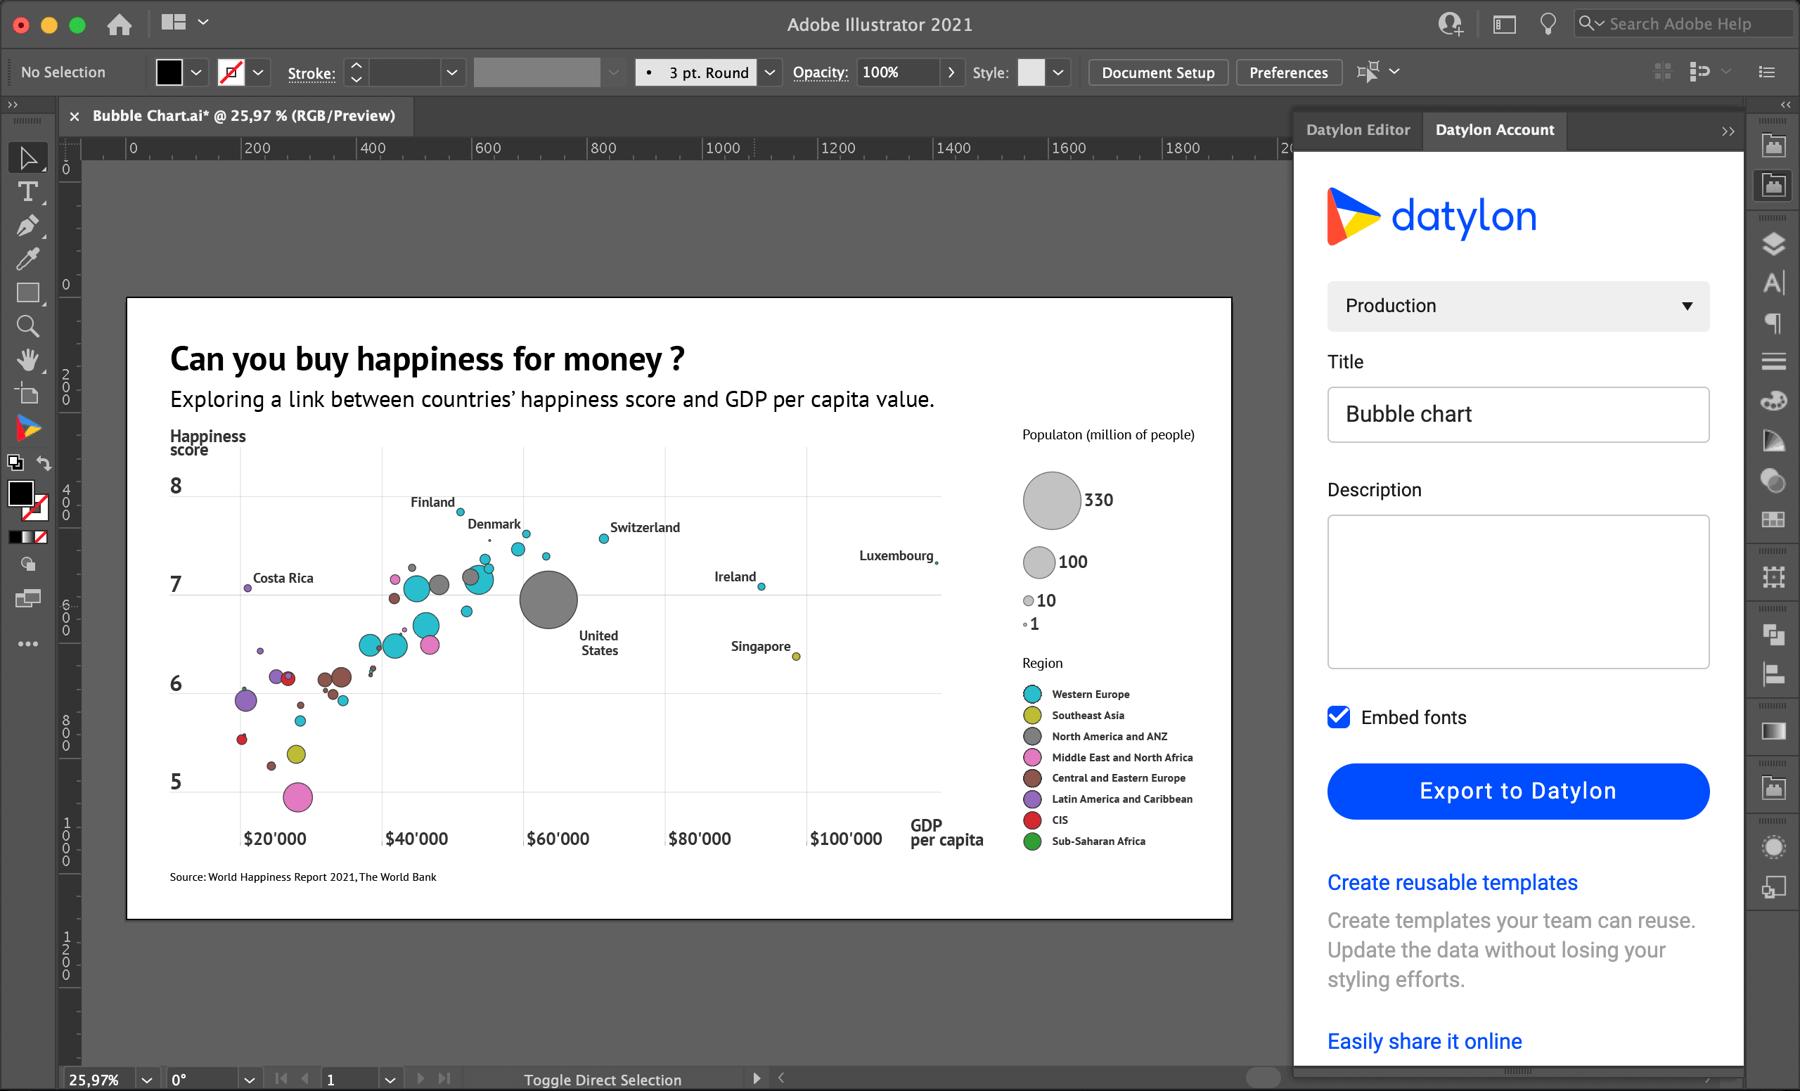This screenshot has width=1800, height=1091.
Task: Click the Export to Datylon button
Action: click(x=1517, y=790)
